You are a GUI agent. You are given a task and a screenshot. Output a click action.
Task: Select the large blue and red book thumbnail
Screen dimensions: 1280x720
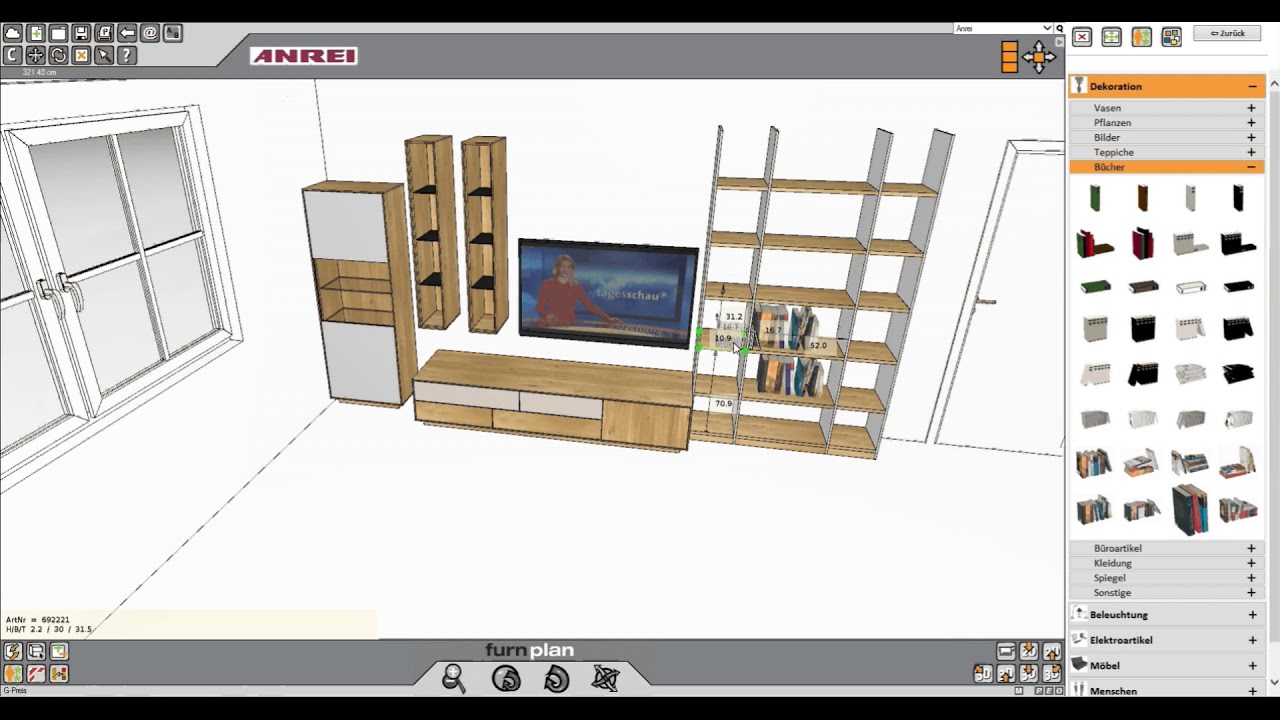click(1190, 510)
